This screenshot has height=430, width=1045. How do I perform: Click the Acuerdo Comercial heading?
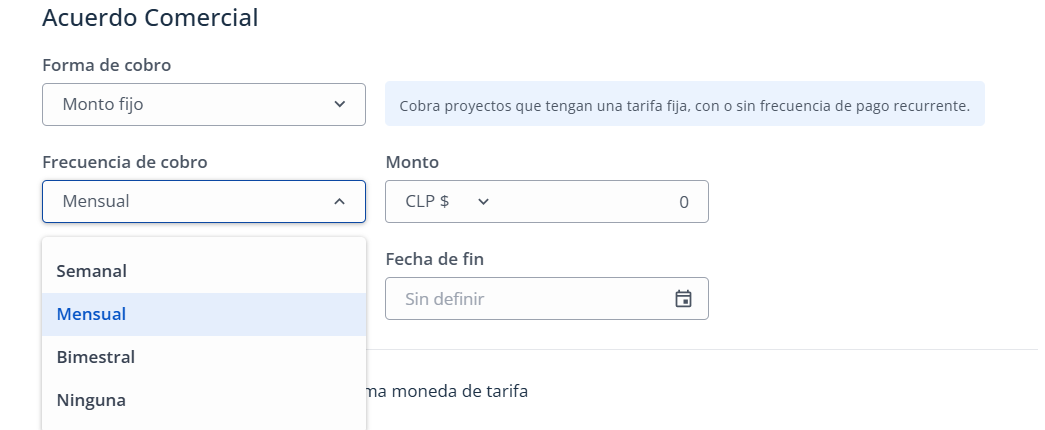click(150, 18)
